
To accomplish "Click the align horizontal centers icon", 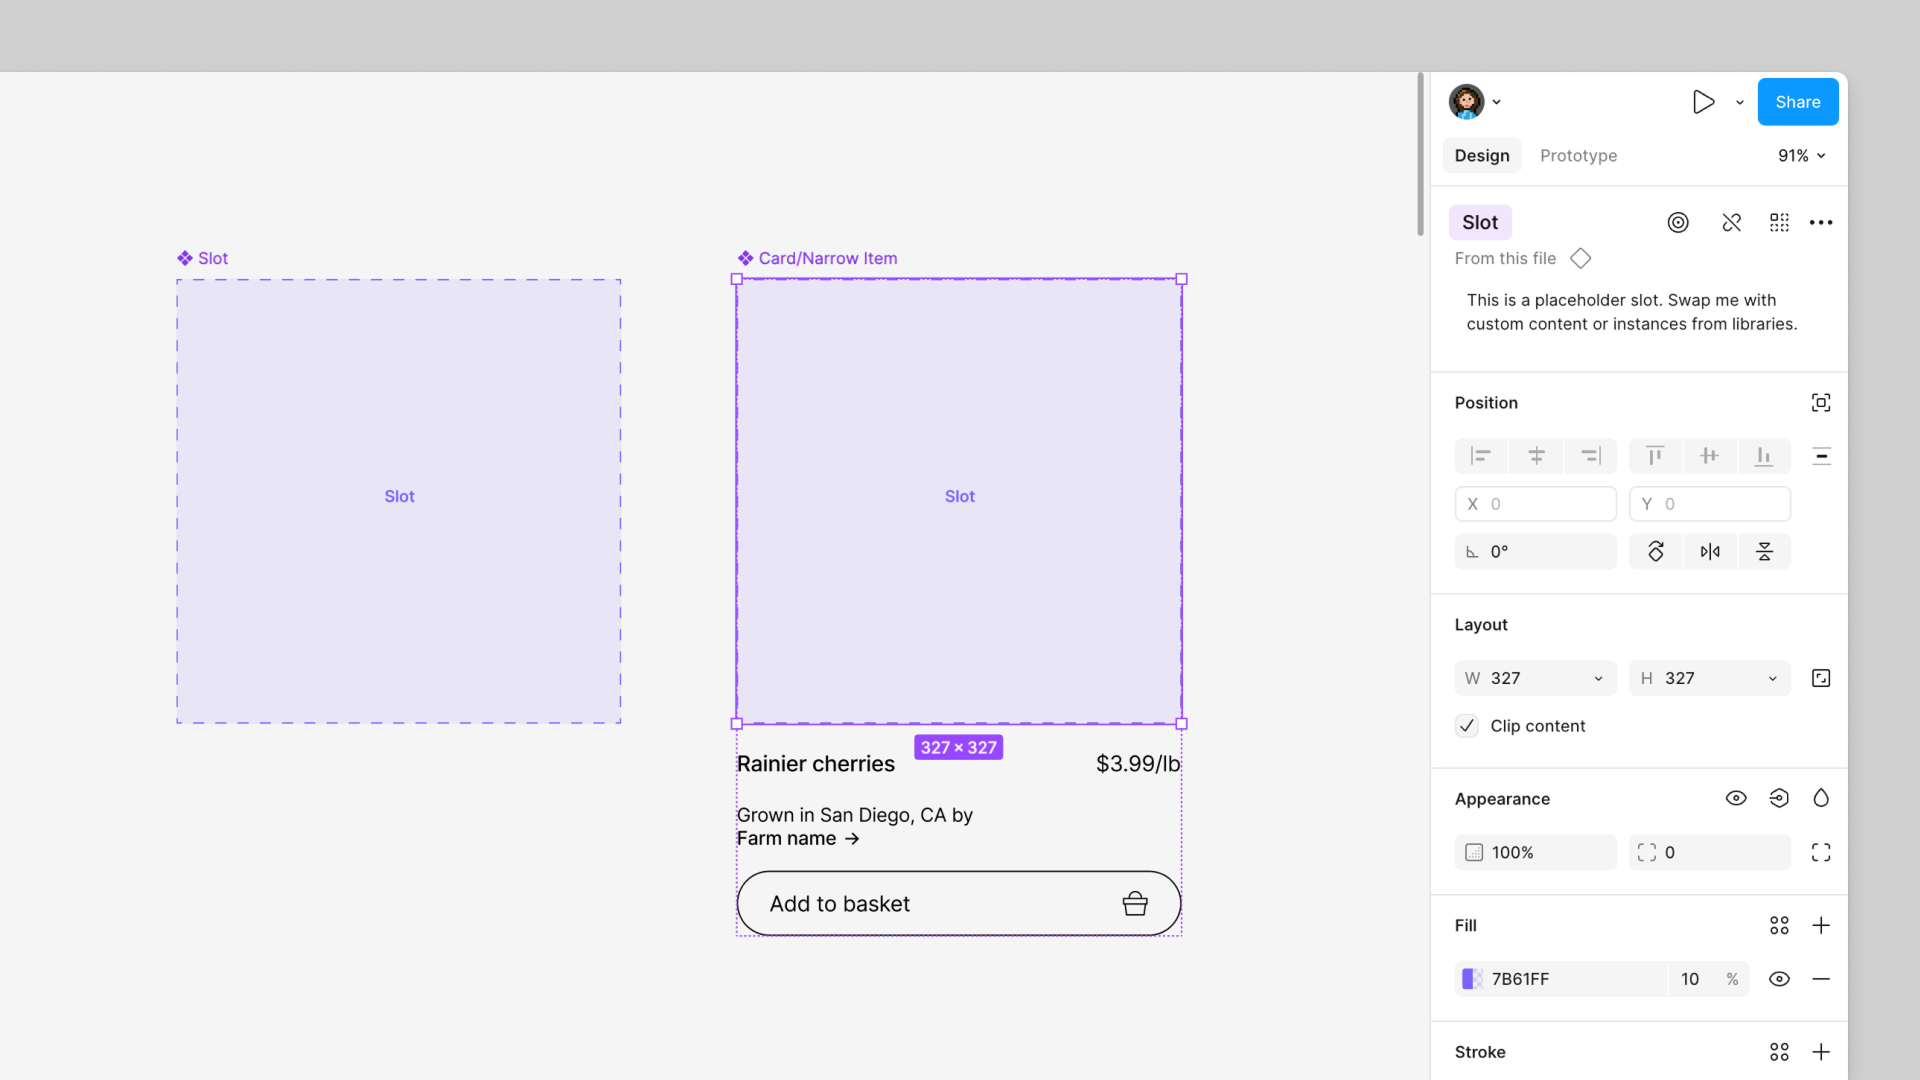I will [1536, 456].
